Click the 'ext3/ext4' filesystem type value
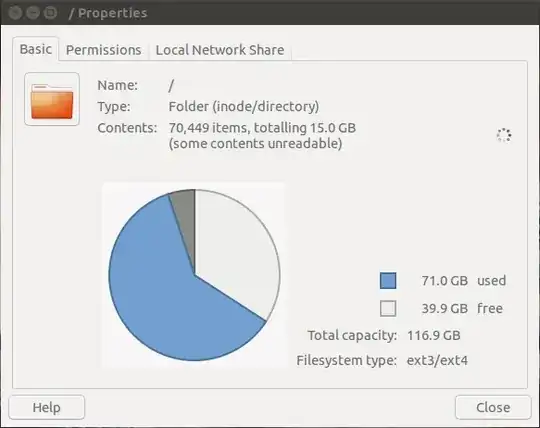This screenshot has width=540, height=428. tap(437, 360)
